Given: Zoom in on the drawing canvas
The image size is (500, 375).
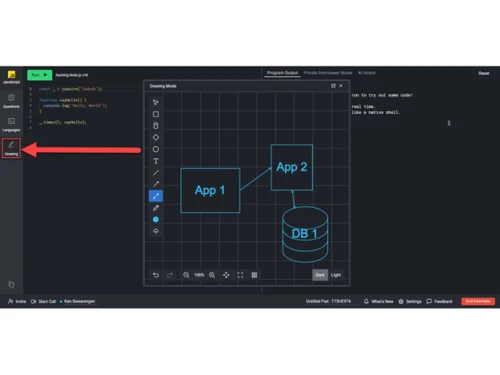Looking at the screenshot, I should pos(212,275).
